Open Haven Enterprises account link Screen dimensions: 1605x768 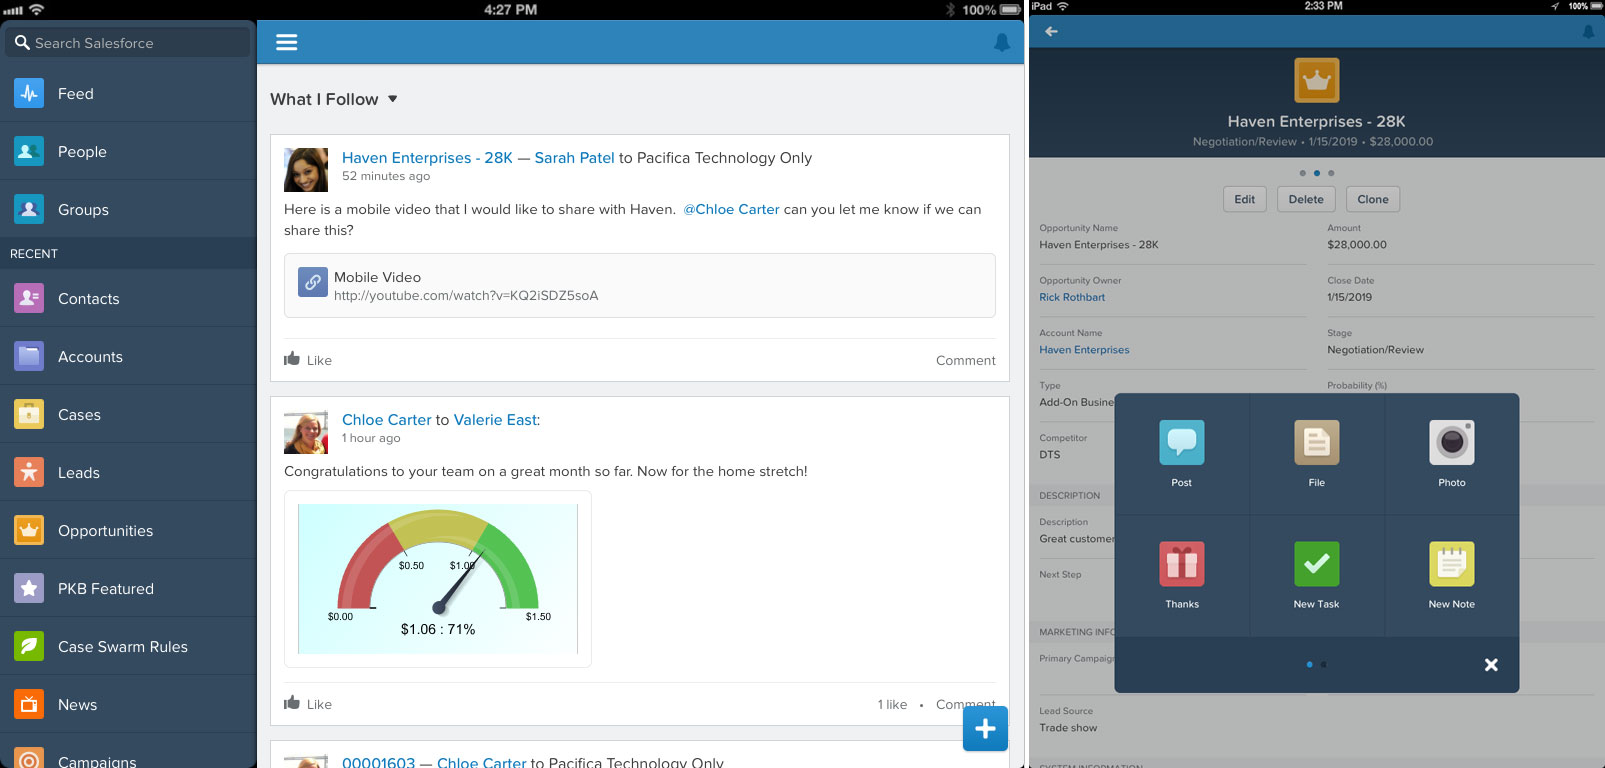coord(1084,350)
